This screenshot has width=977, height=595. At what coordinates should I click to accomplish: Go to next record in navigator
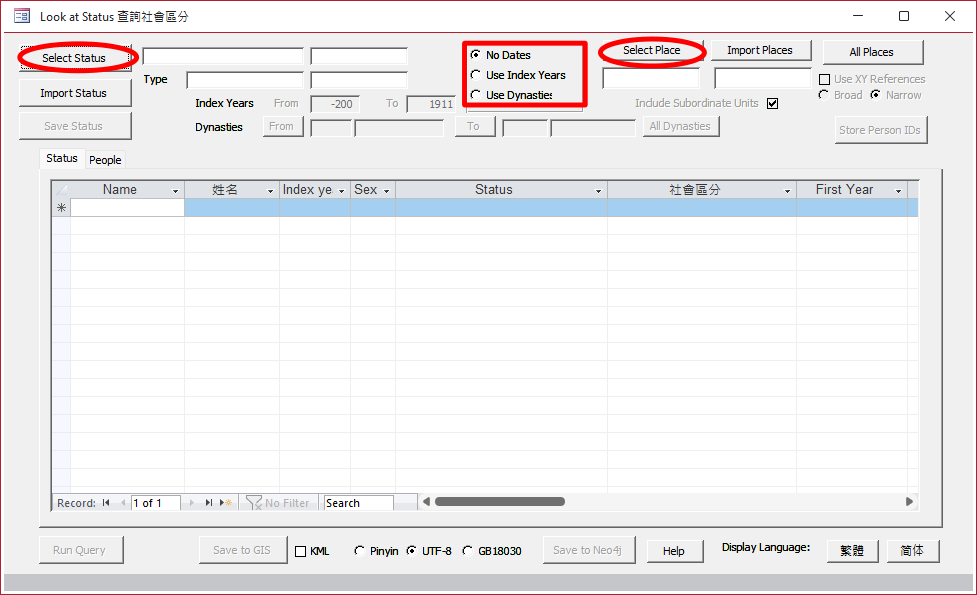pos(192,503)
